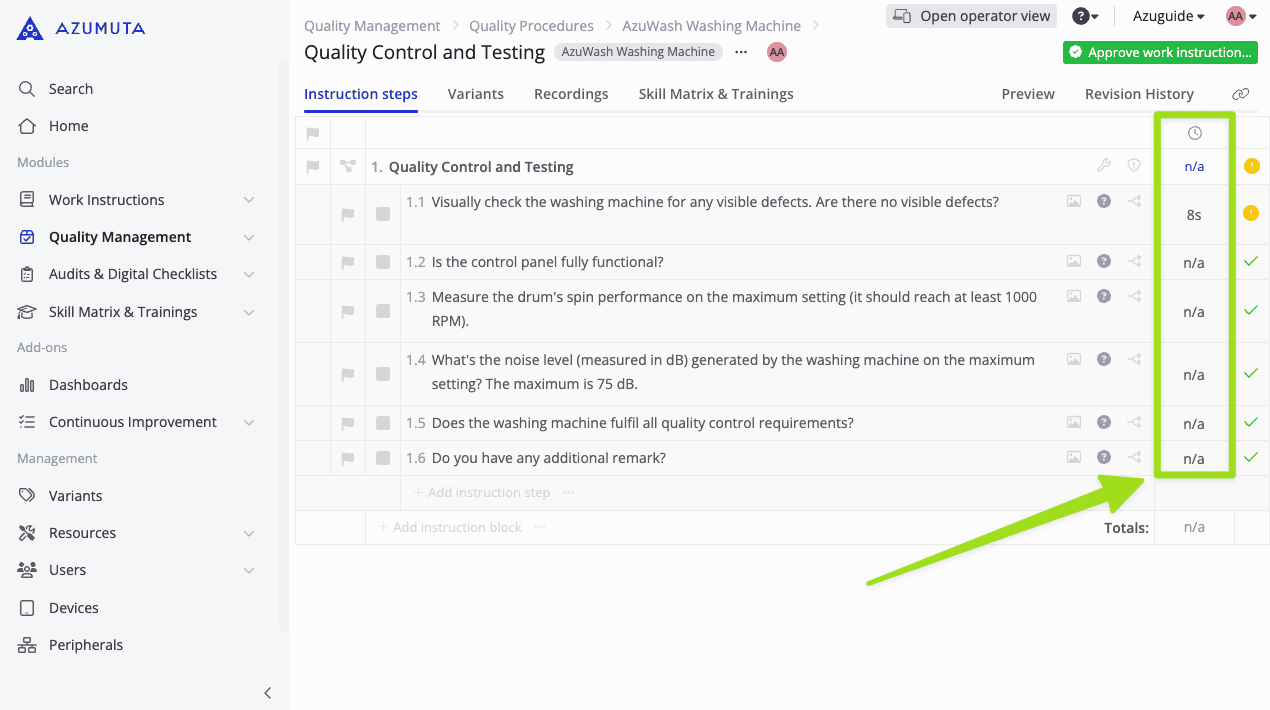This screenshot has width=1270, height=710.
Task: Click the yellow warning icon on step 1.1
Action: click(x=1251, y=213)
